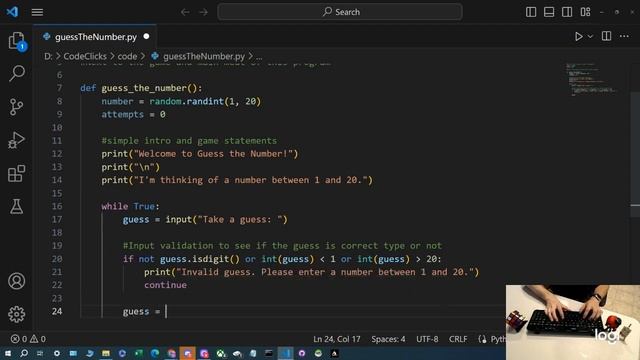Go back with the left arrow
Image resolution: width=640 pixels, height=360 pixels.
click(x=185, y=12)
